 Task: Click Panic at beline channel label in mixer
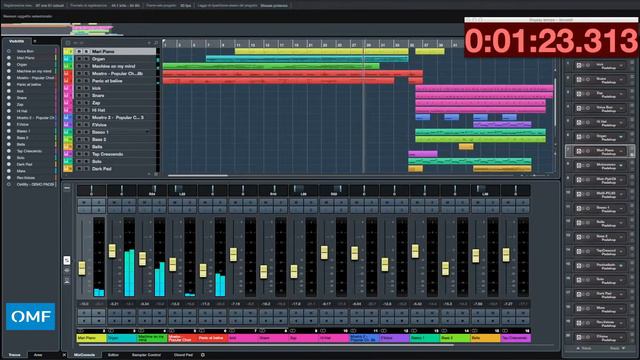coord(213,338)
